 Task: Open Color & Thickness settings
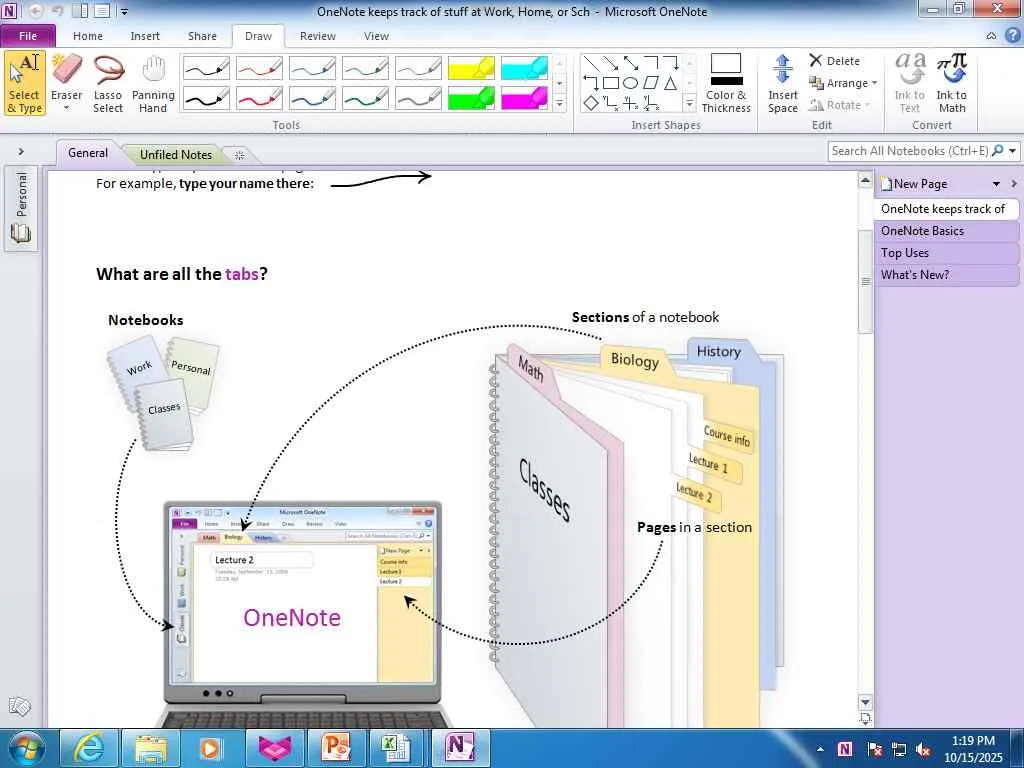(726, 84)
